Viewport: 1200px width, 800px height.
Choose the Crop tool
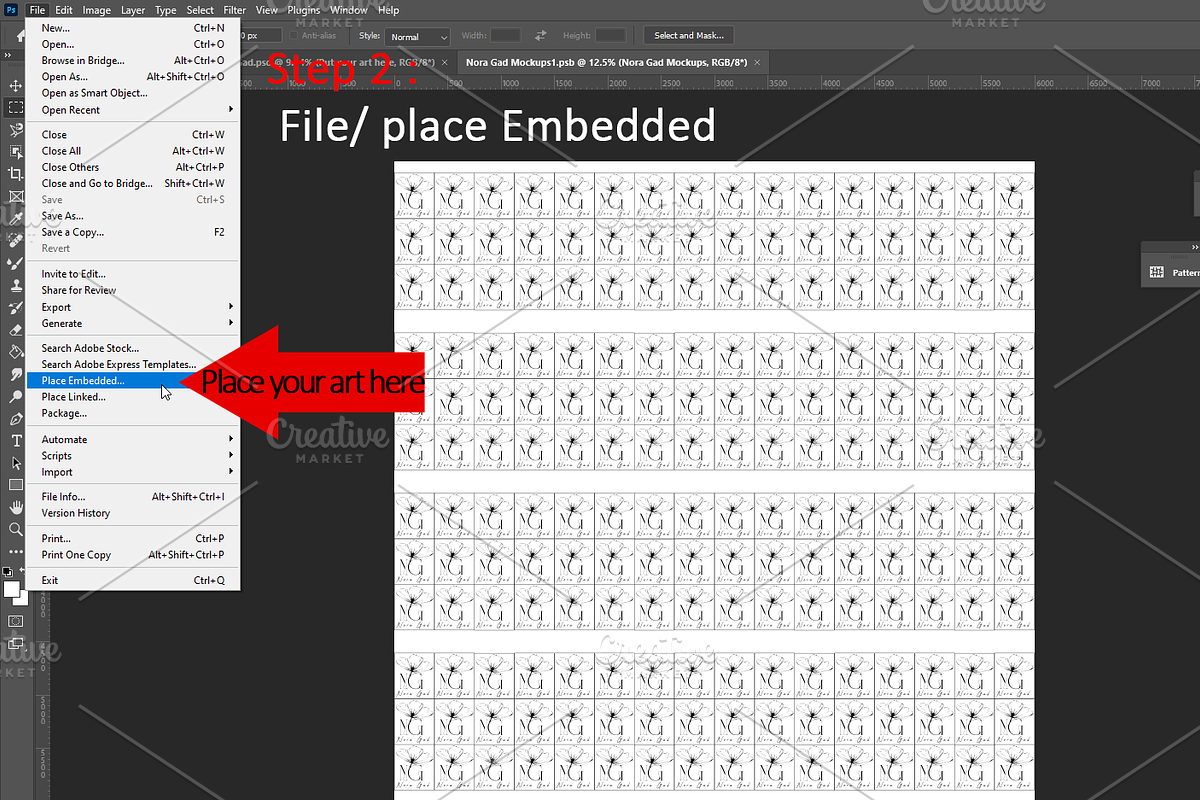pyautogui.click(x=15, y=174)
